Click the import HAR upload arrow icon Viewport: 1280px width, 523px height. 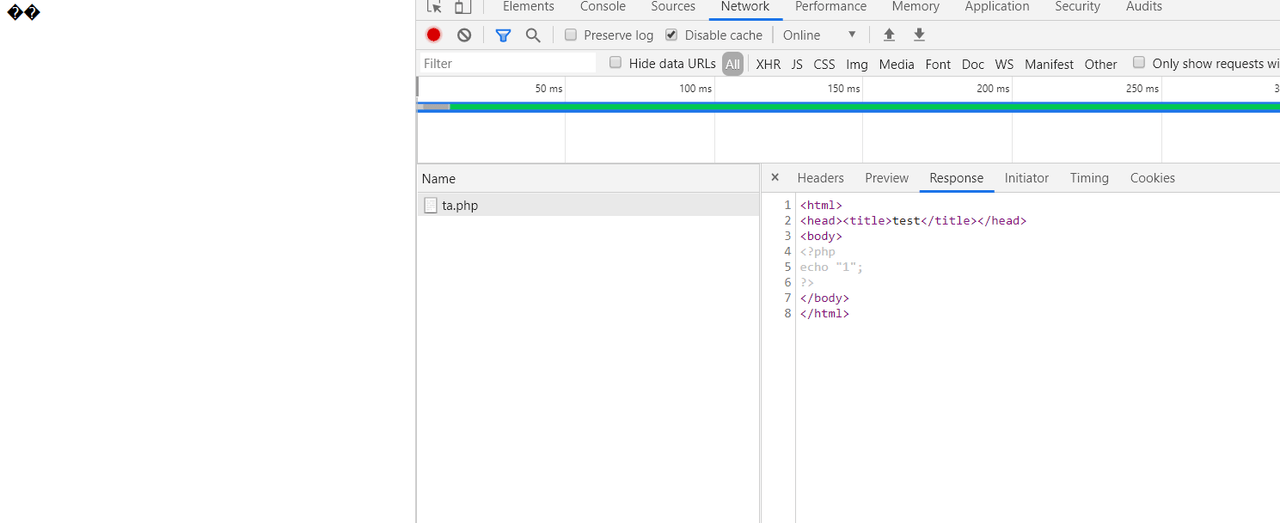pyautogui.click(x=889, y=35)
